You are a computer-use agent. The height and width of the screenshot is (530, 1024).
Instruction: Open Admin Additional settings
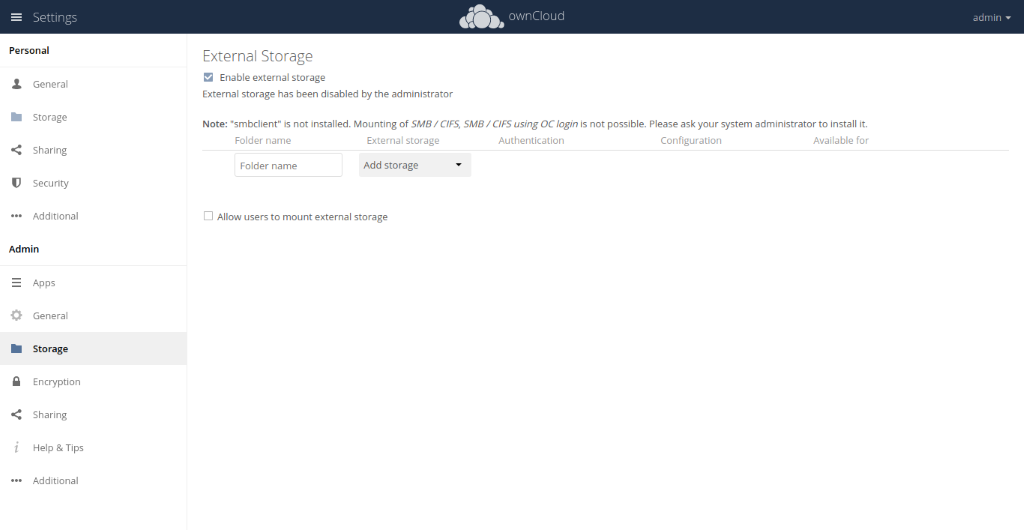[55, 480]
